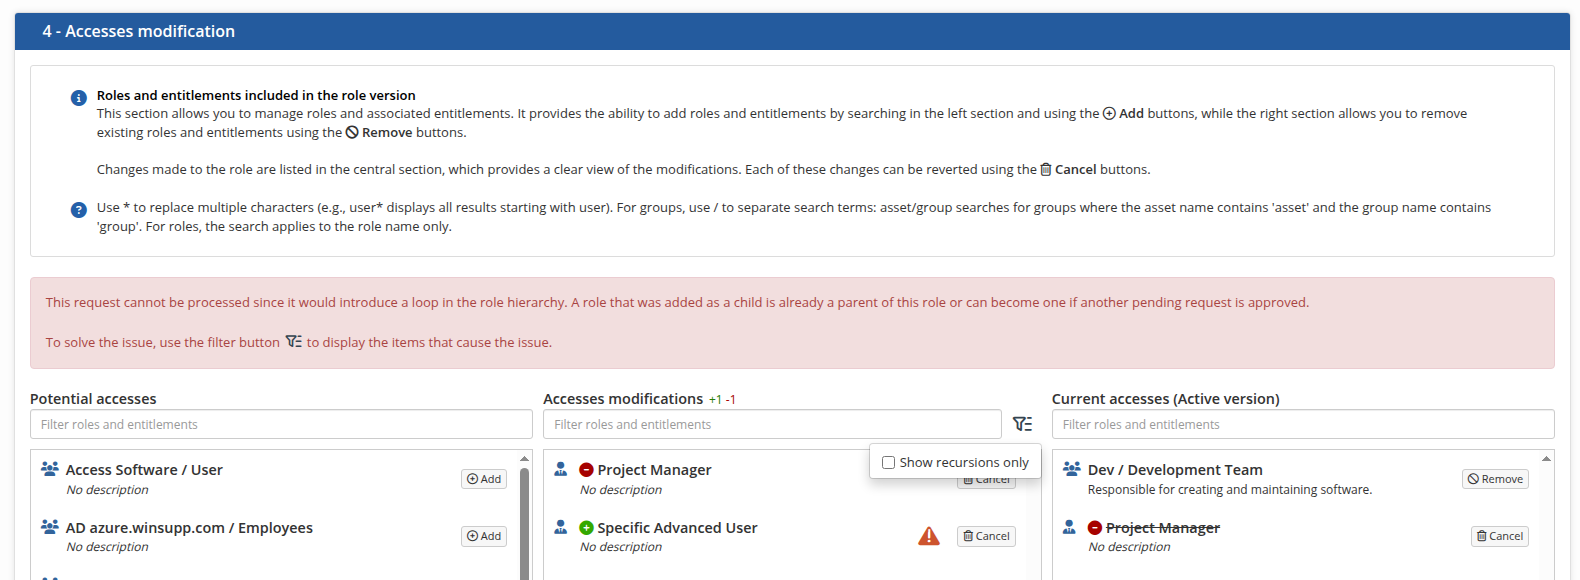Viewport: 1580px width, 580px height.
Task: Click the blue question mark help icon
Action: [x=78, y=210]
